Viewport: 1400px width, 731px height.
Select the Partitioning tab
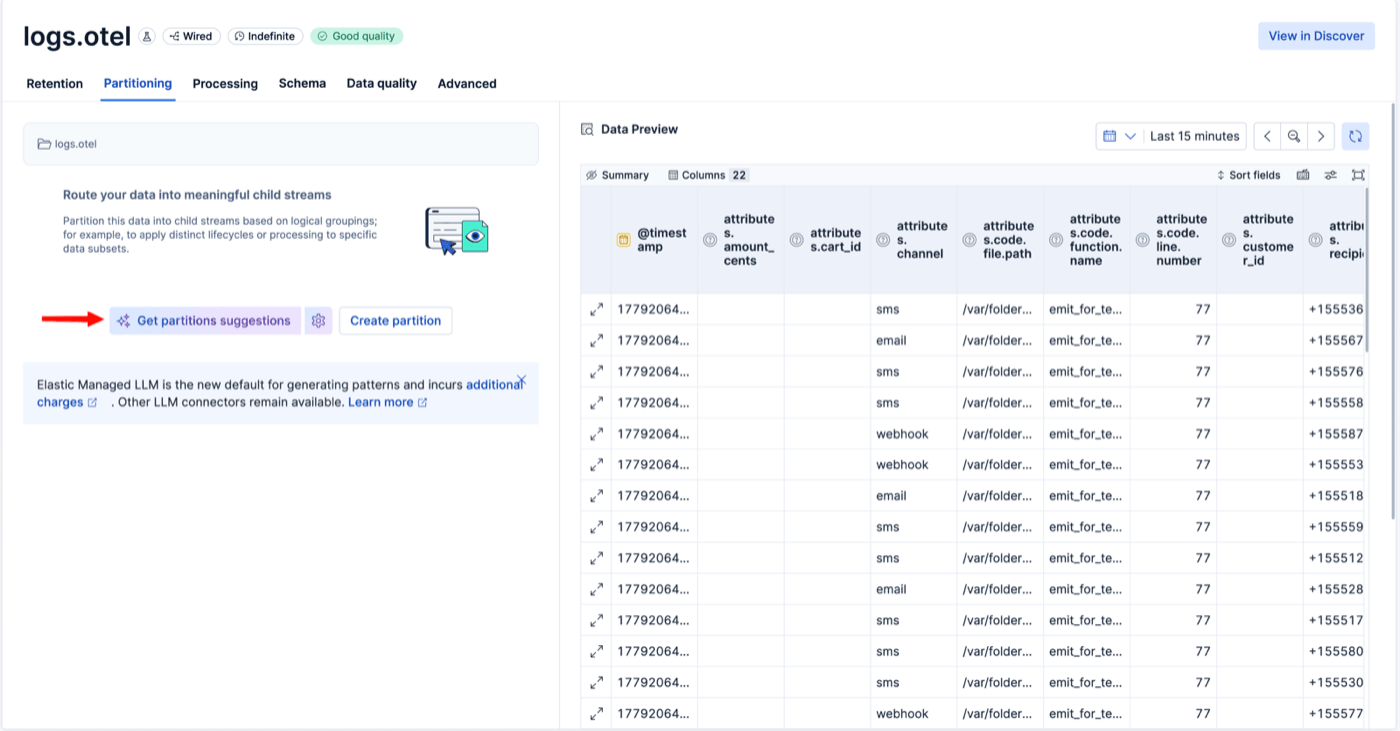(x=138, y=84)
